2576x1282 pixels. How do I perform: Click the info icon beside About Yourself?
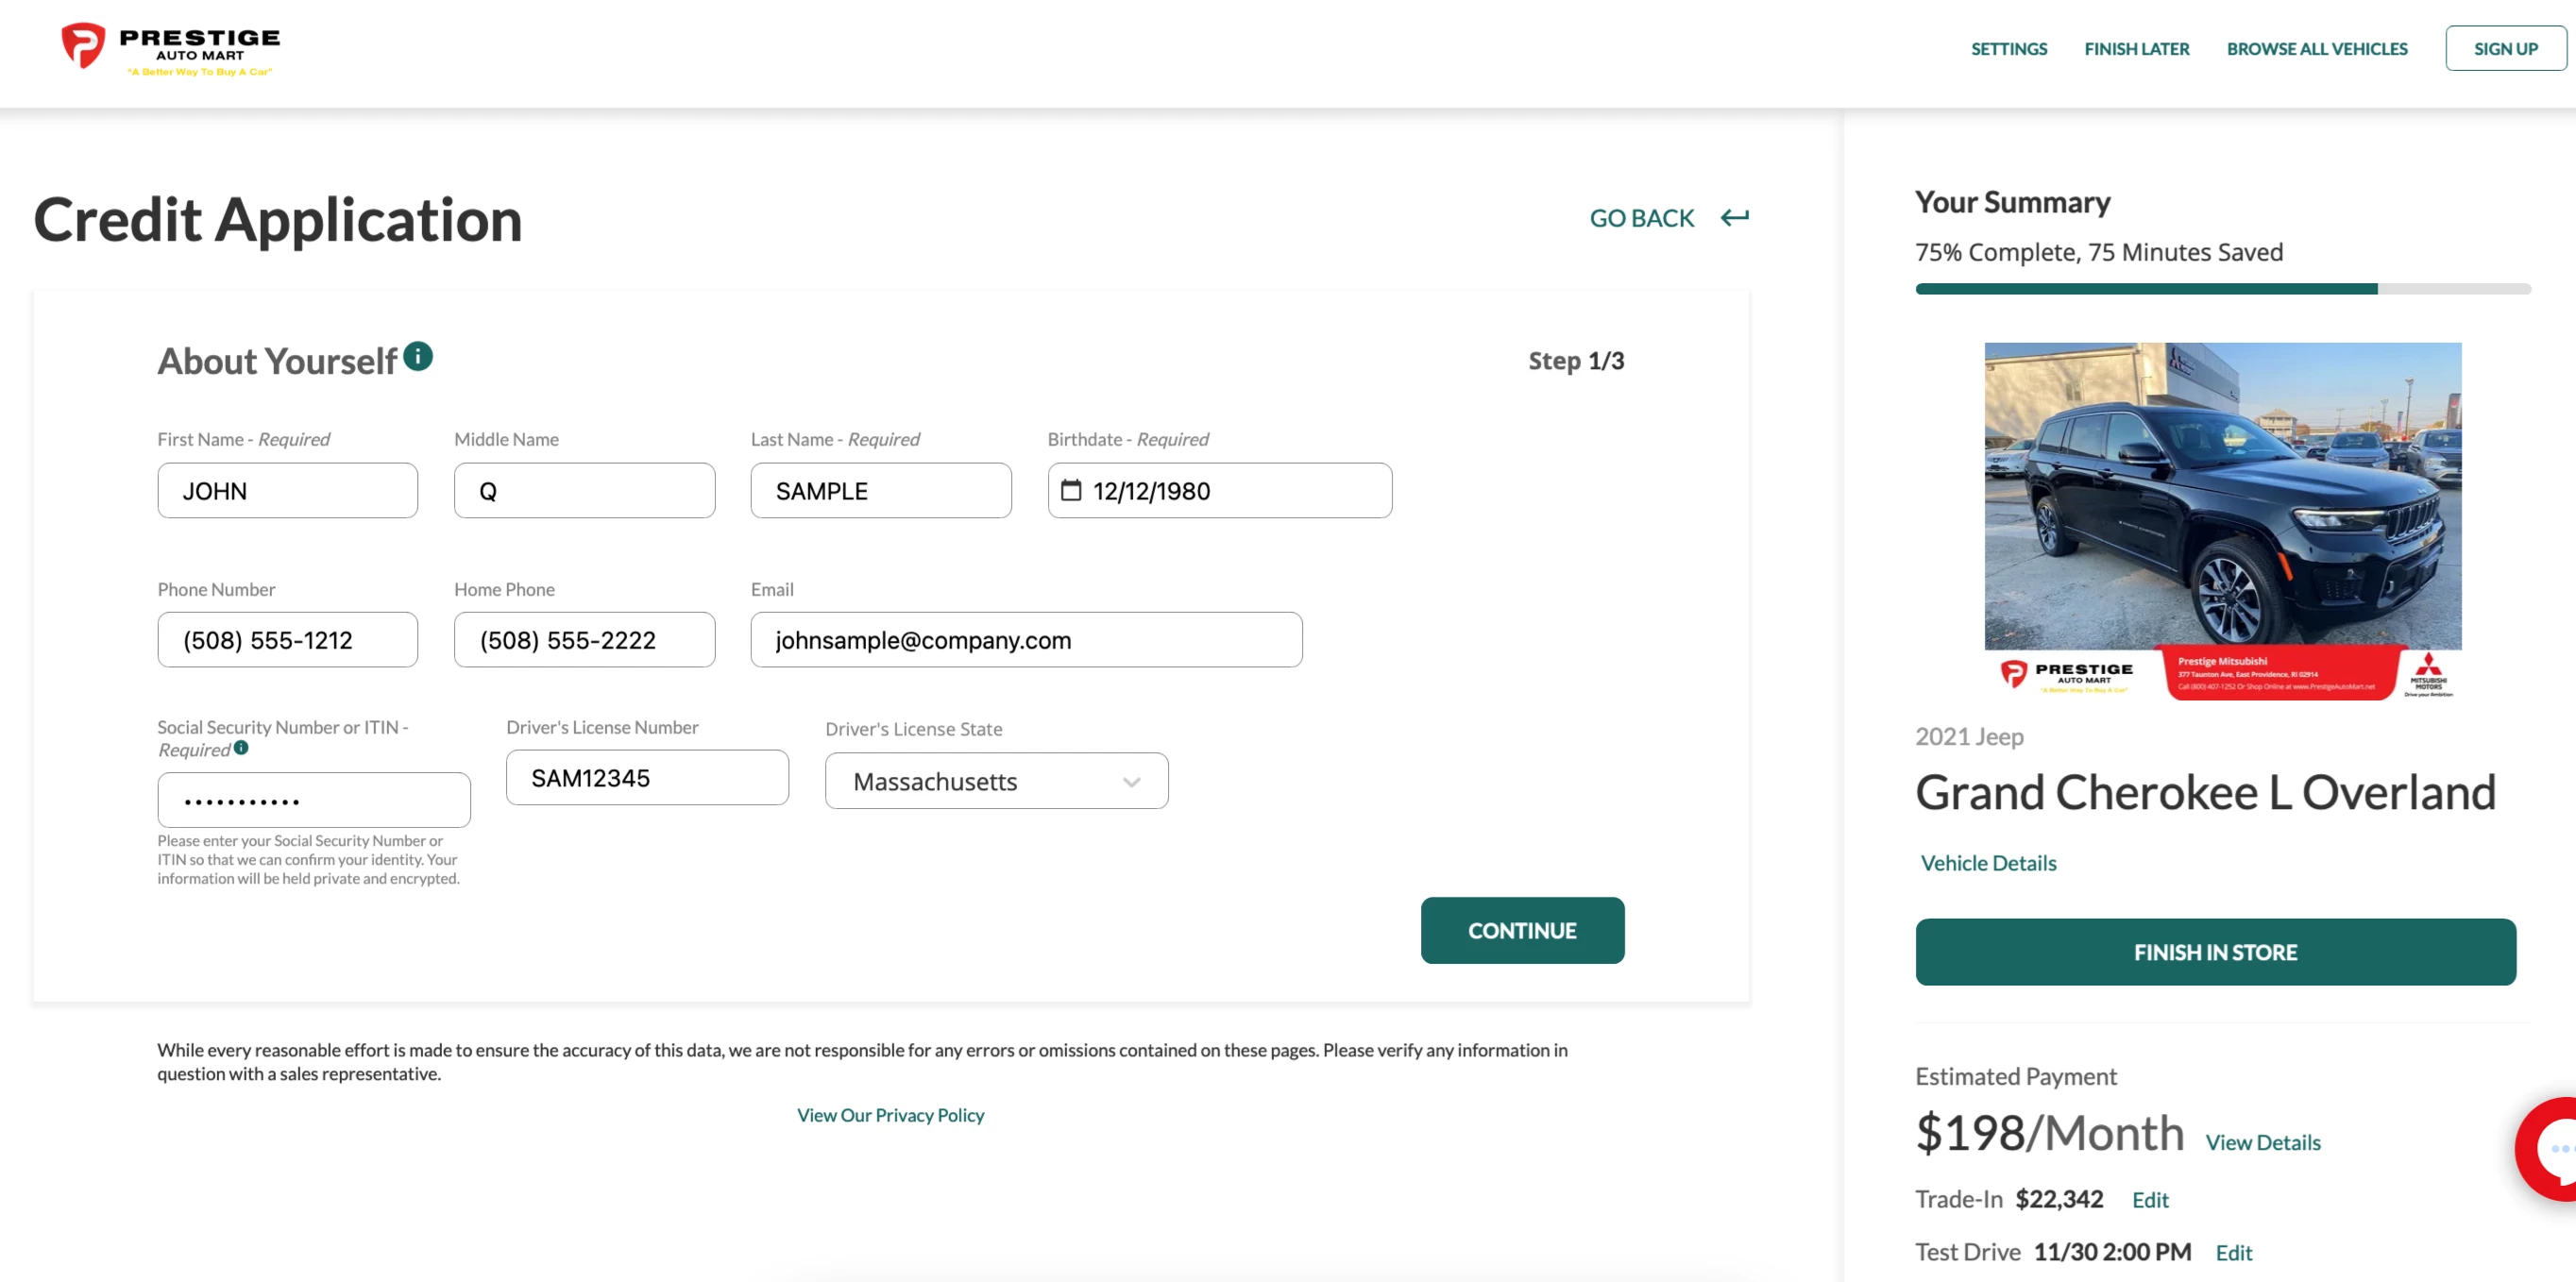(418, 356)
